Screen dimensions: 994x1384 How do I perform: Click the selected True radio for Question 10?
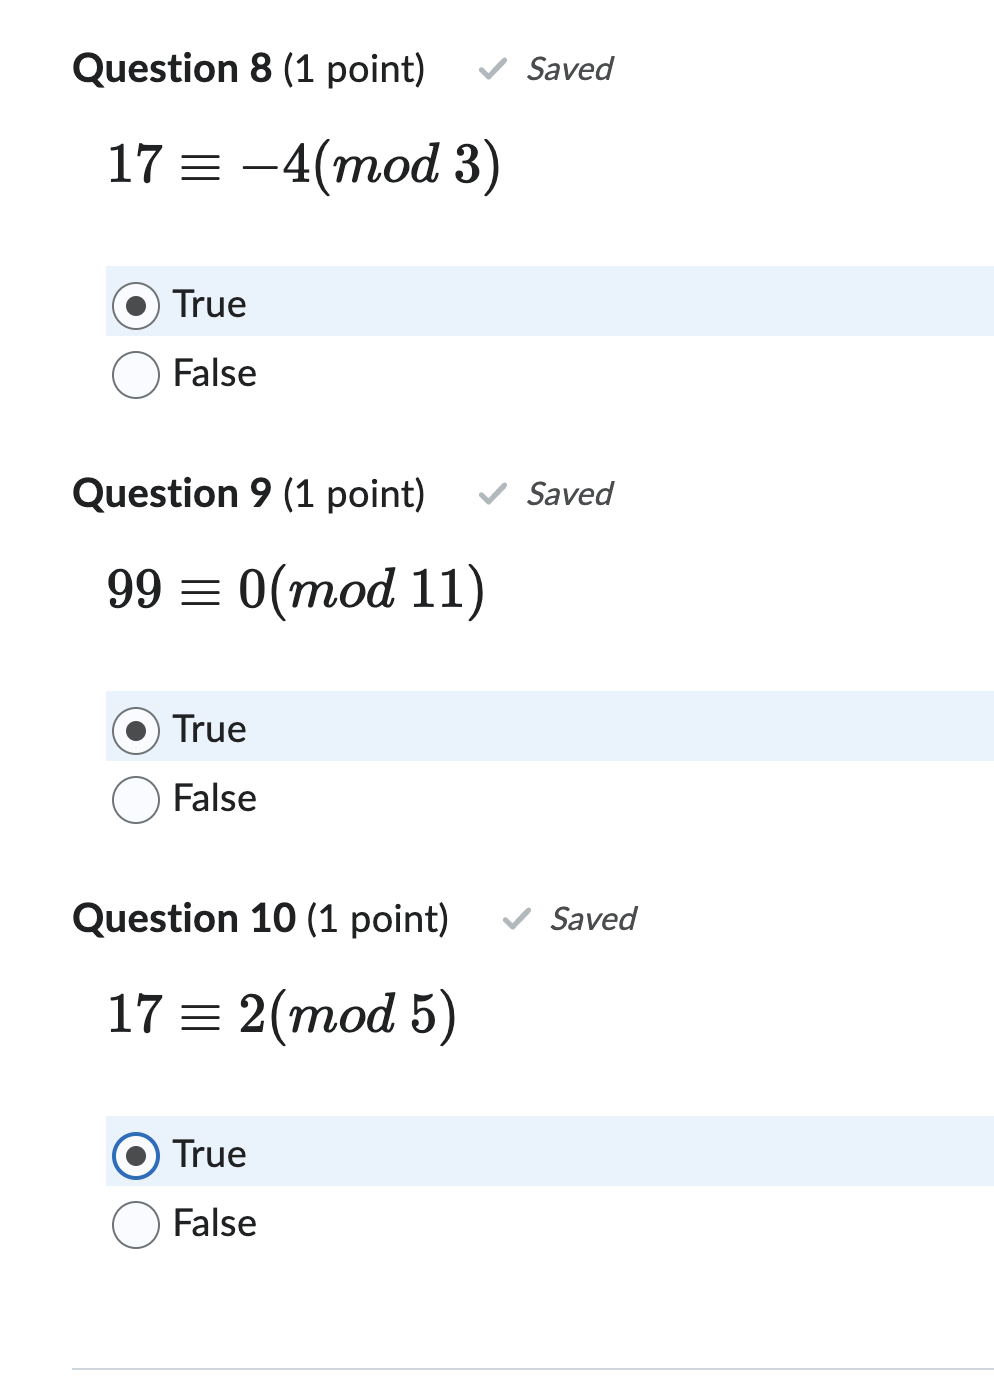click(x=135, y=1154)
